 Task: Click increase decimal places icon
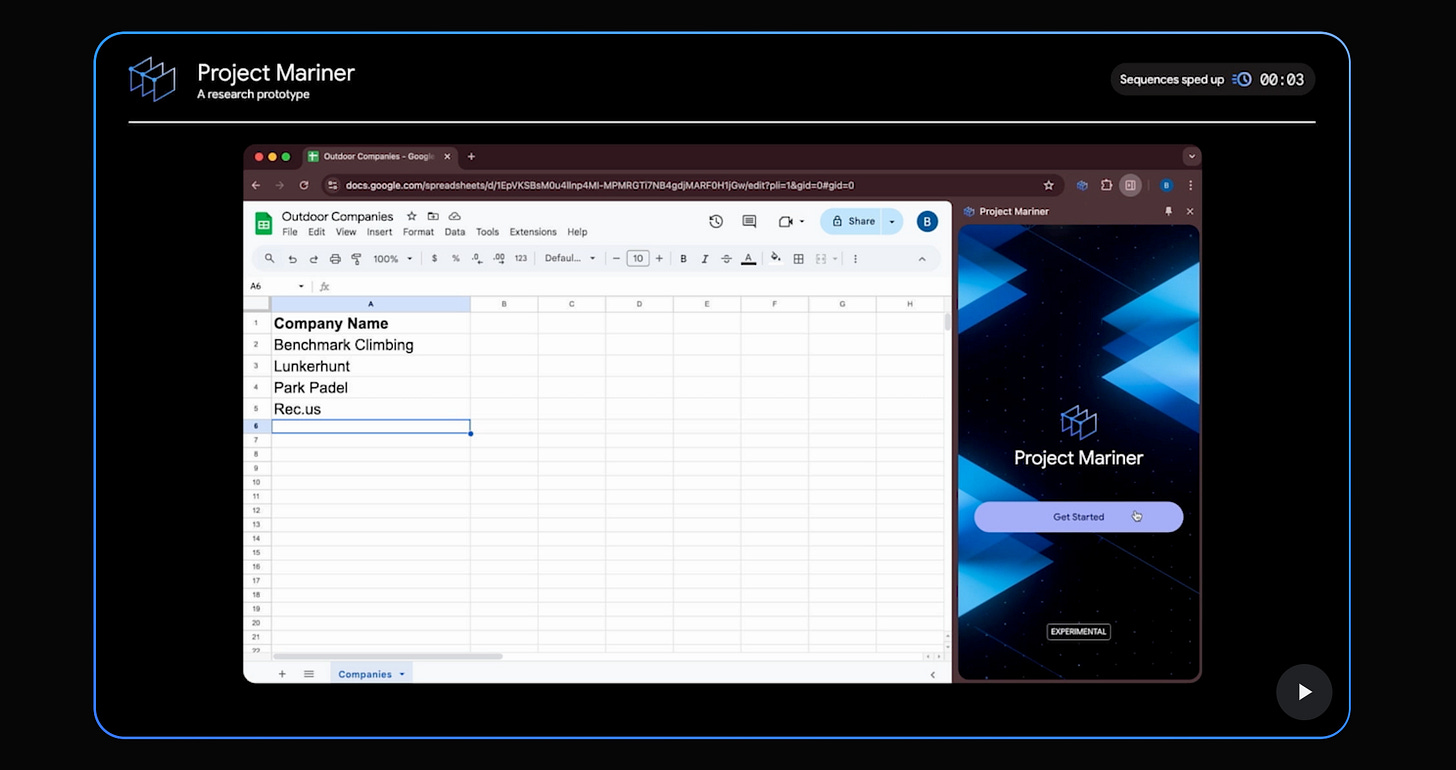[x=499, y=258]
